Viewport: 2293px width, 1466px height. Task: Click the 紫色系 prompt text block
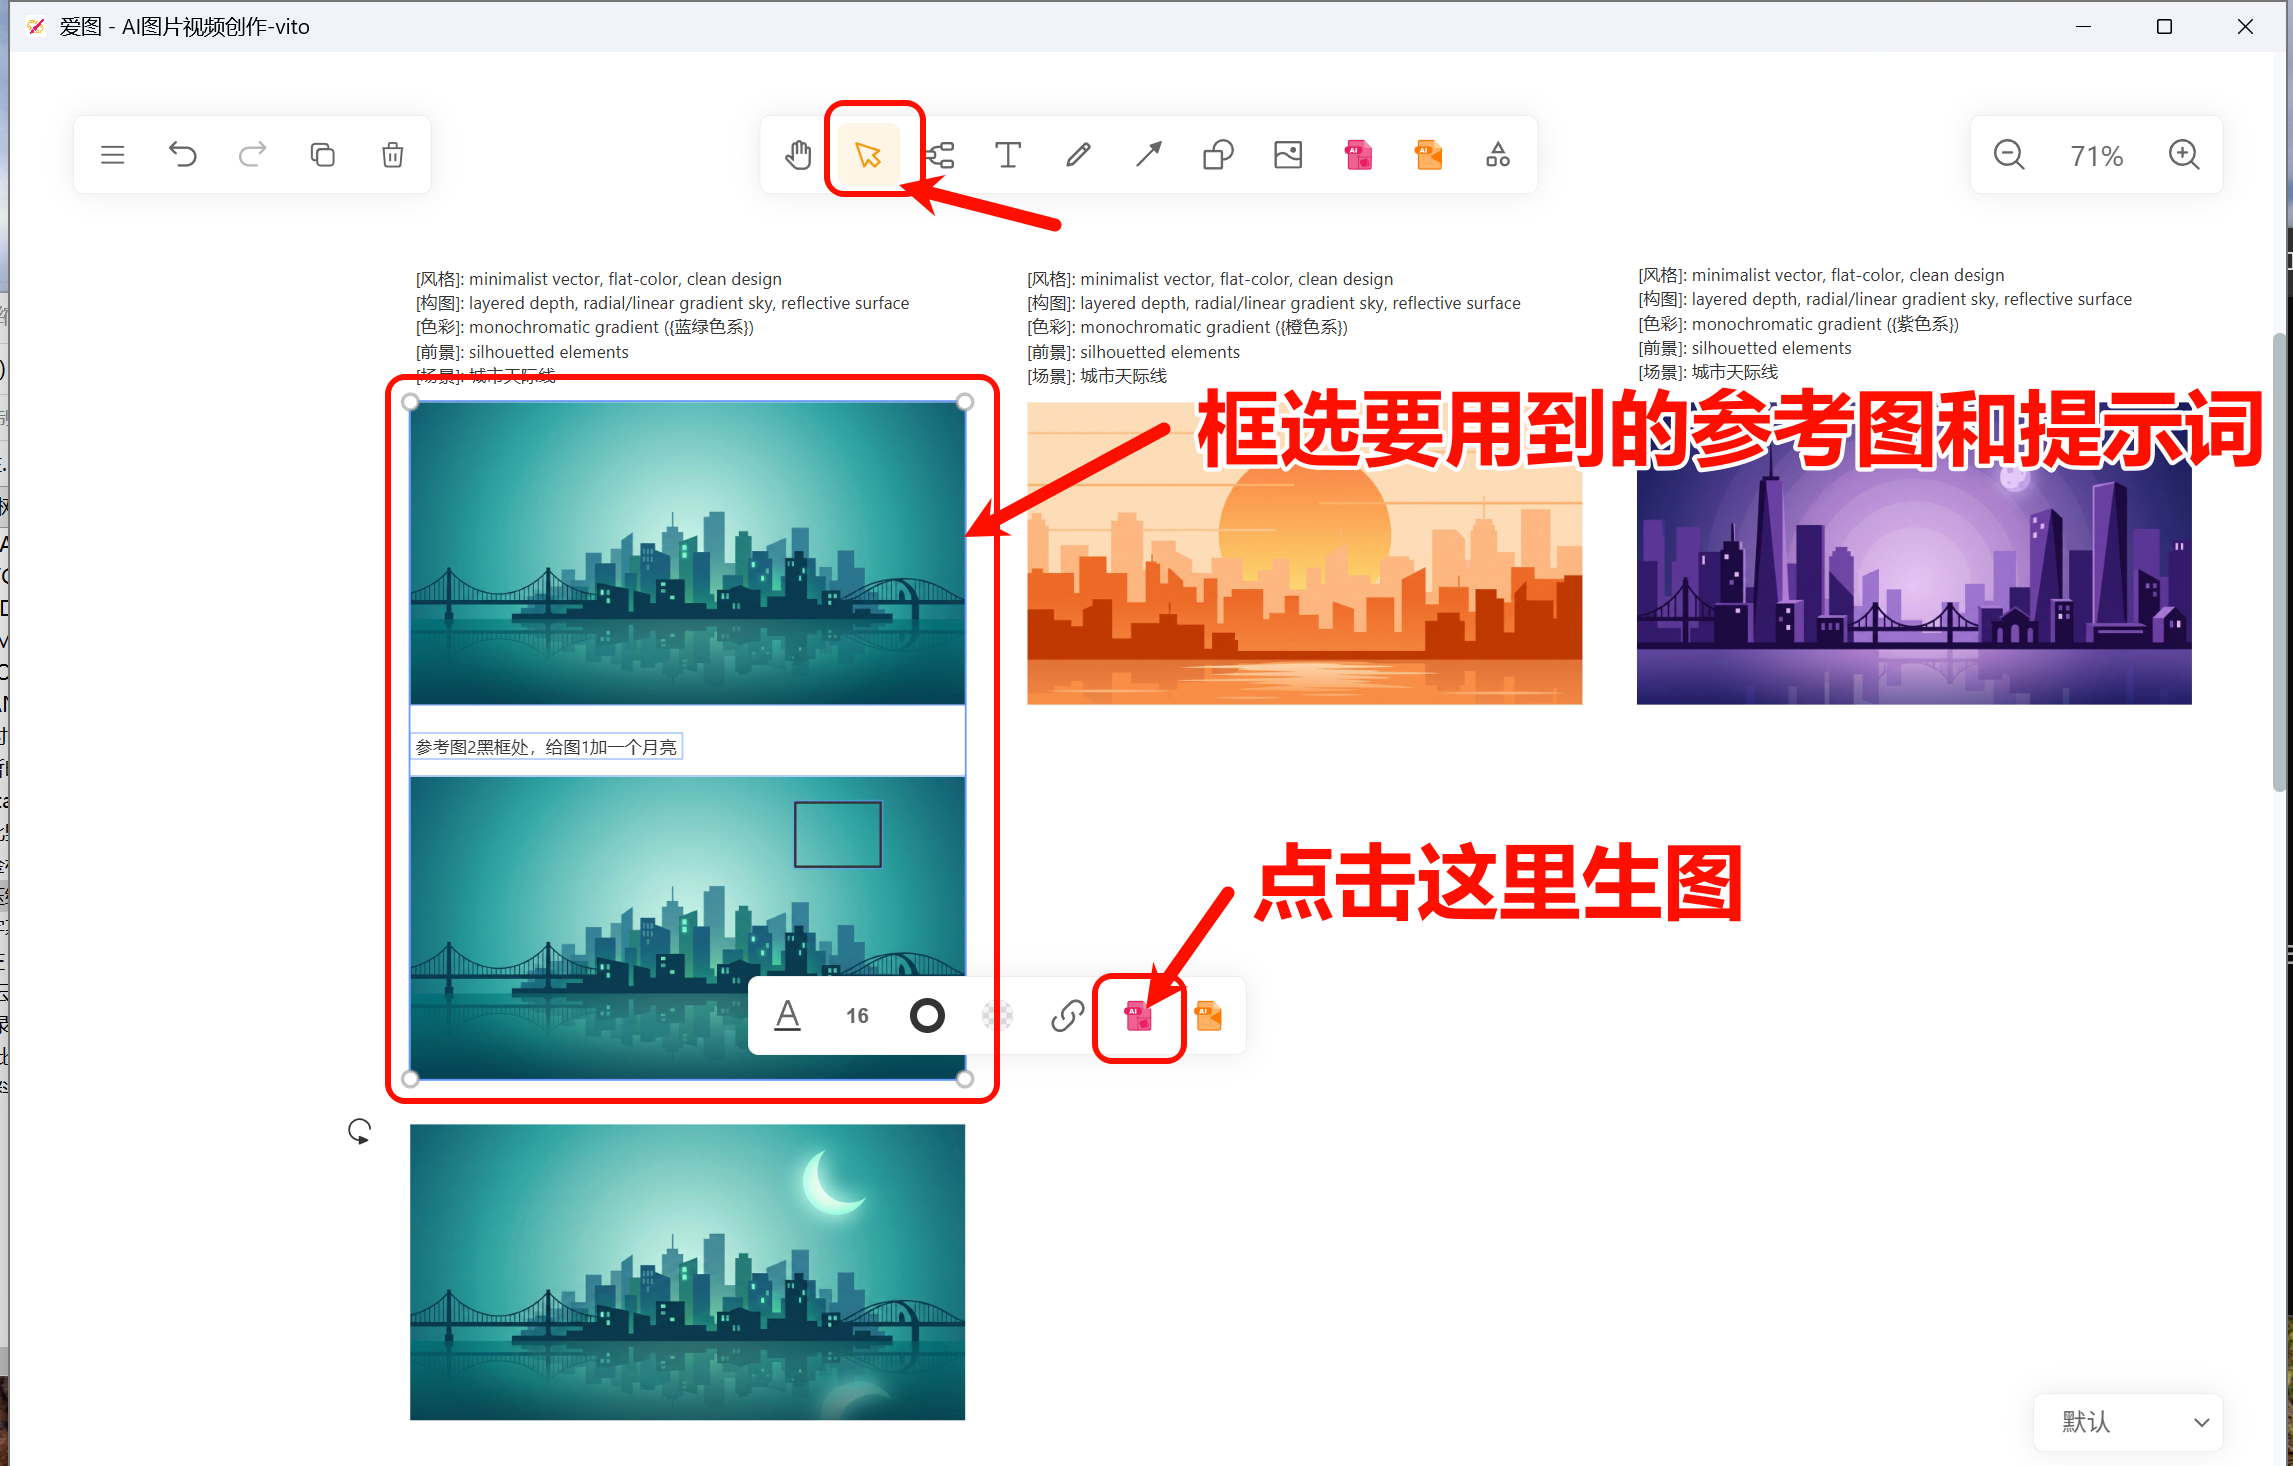[1885, 323]
